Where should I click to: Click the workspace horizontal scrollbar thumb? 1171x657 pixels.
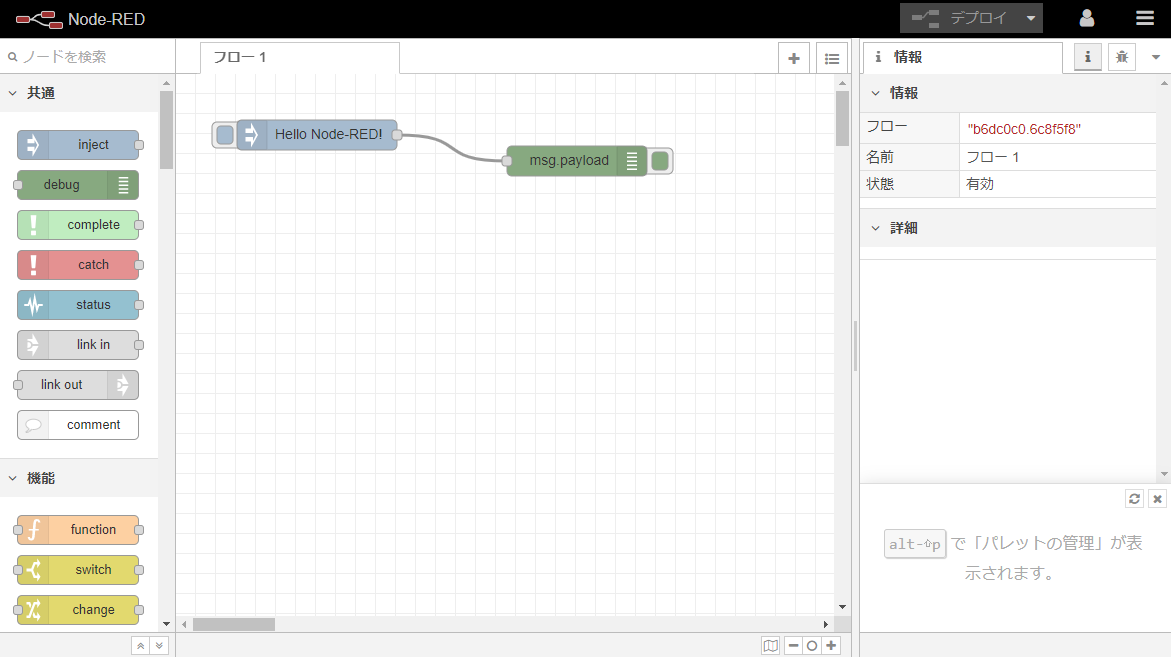point(234,624)
